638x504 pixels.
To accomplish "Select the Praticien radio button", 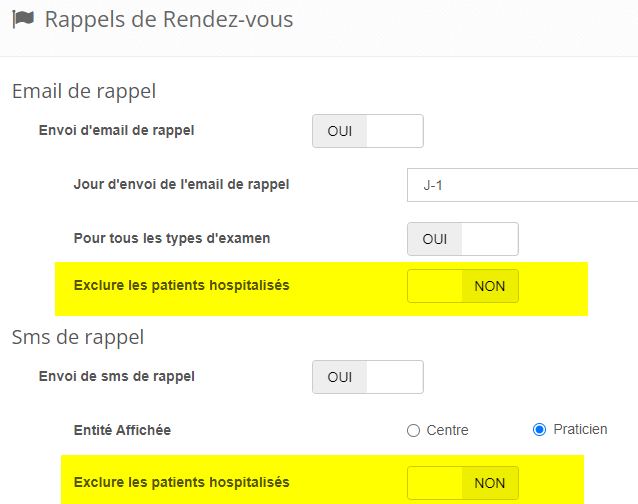I will point(539,430).
